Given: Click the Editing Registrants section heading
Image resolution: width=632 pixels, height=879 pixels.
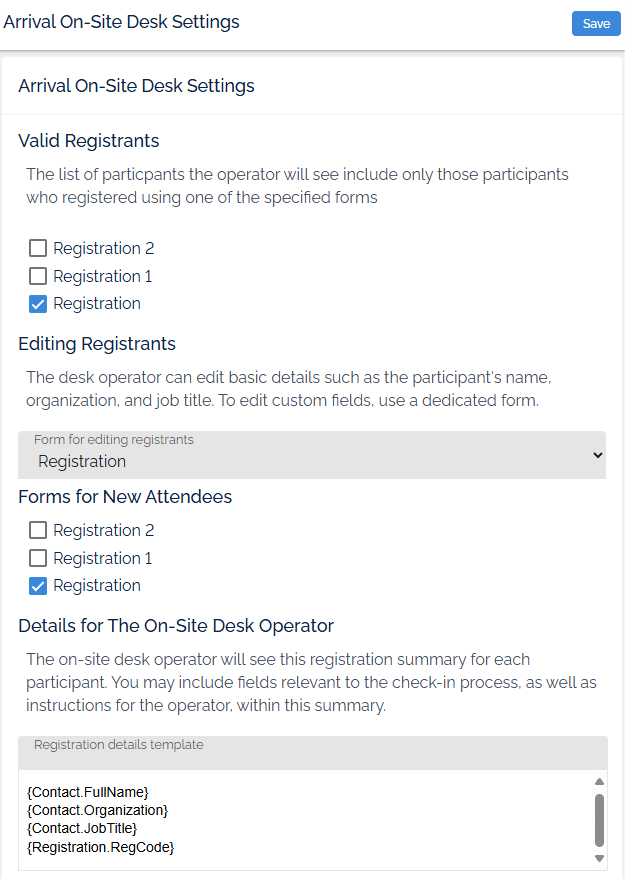Looking at the screenshot, I should click(97, 344).
